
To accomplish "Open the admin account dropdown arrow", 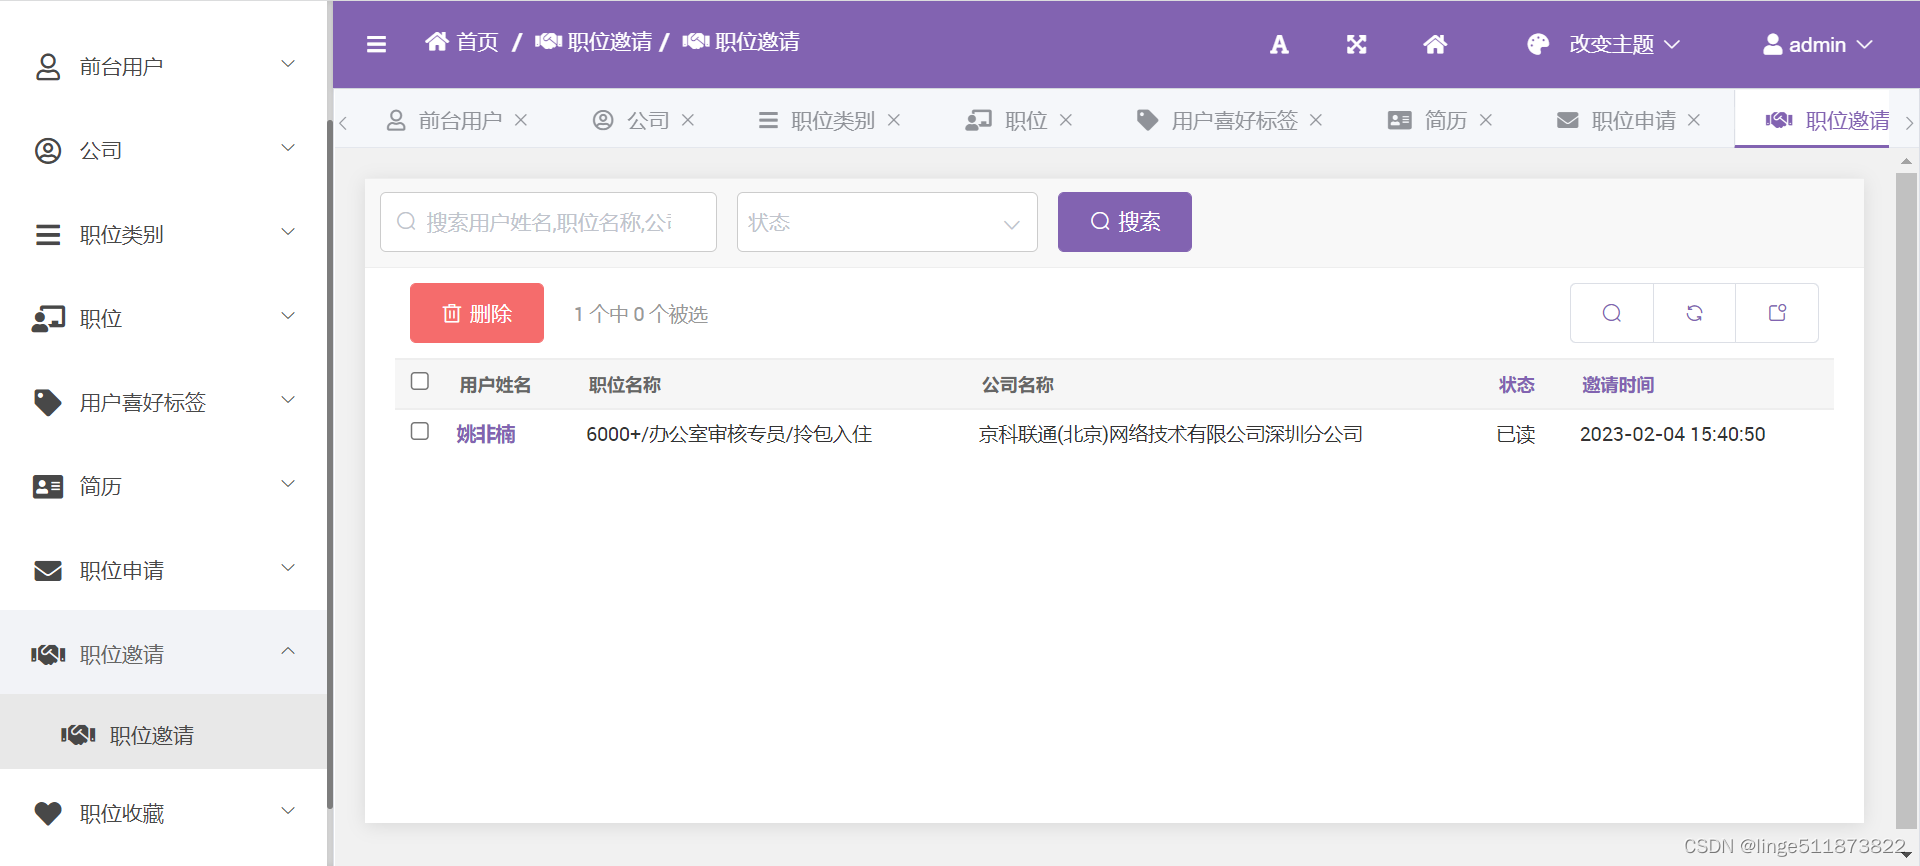I will [x=1865, y=44].
